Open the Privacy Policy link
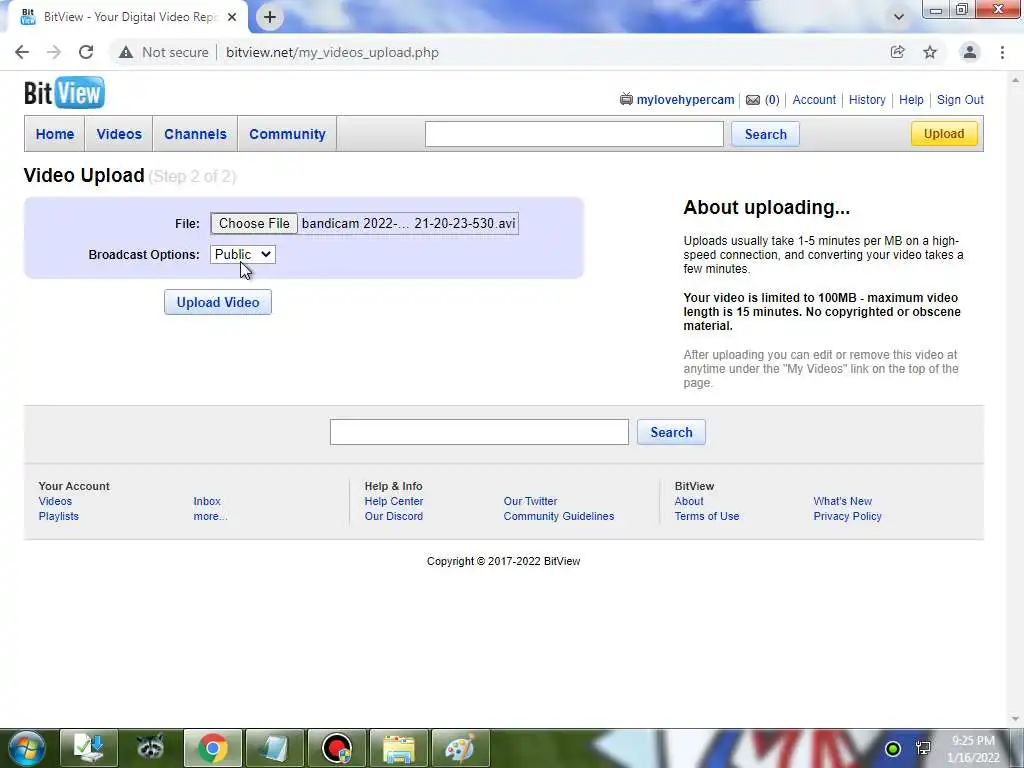Image resolution: width=1024 pixels, height=768 pixels. click(848, 516)
